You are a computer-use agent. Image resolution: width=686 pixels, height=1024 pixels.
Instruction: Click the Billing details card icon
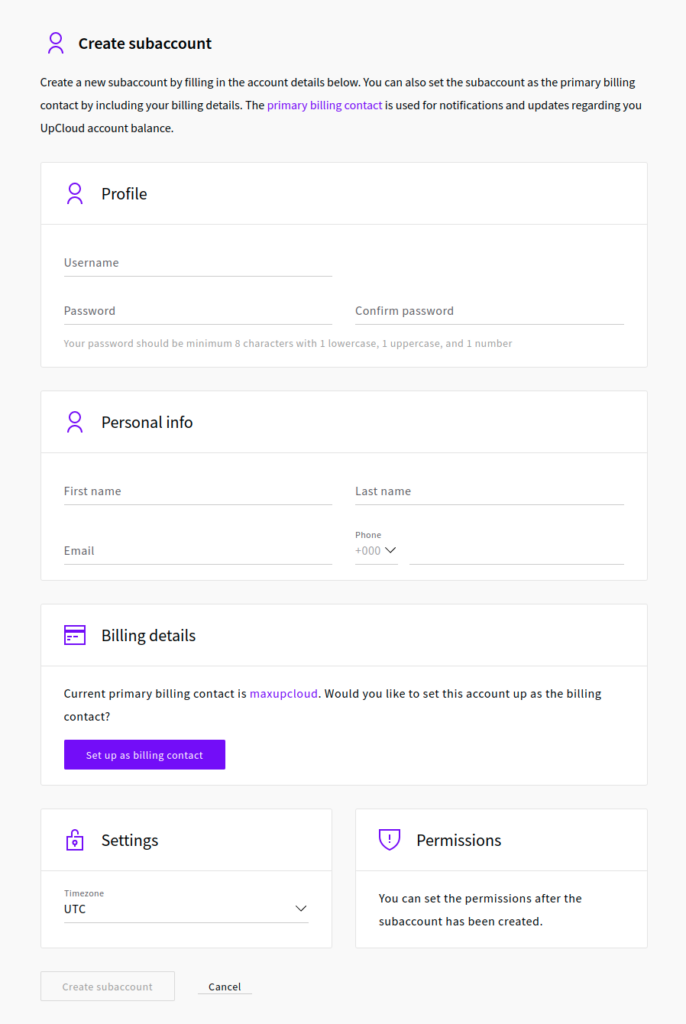point(75,636)
